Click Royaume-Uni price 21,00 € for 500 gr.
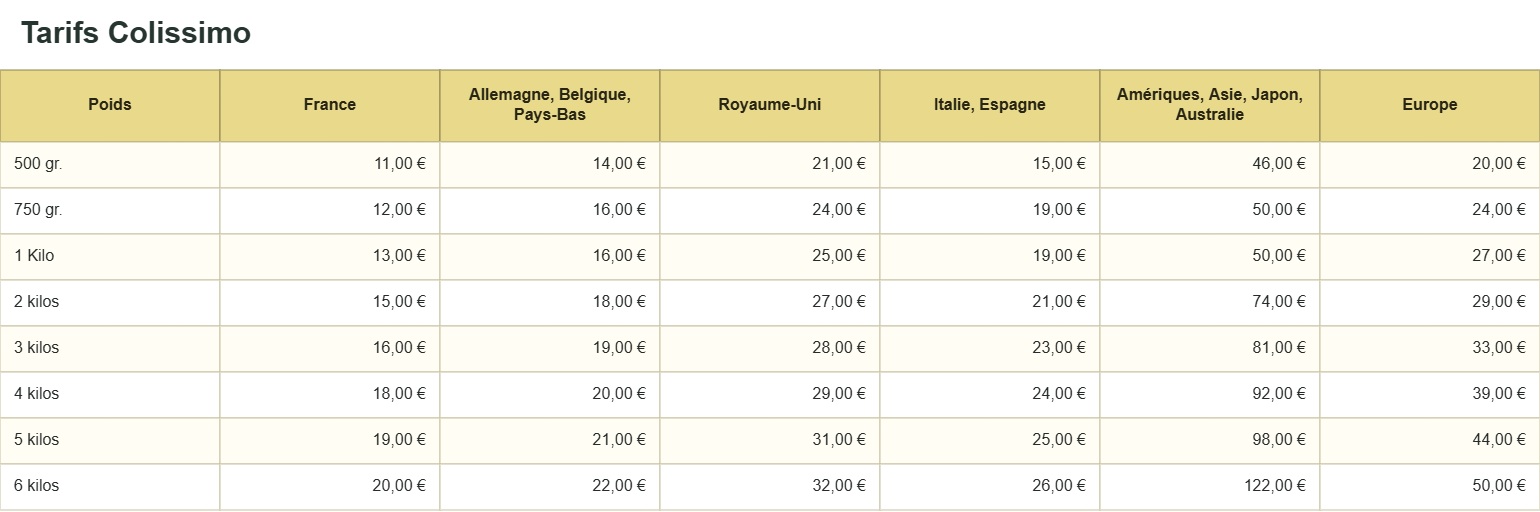 tap(770, 164)
